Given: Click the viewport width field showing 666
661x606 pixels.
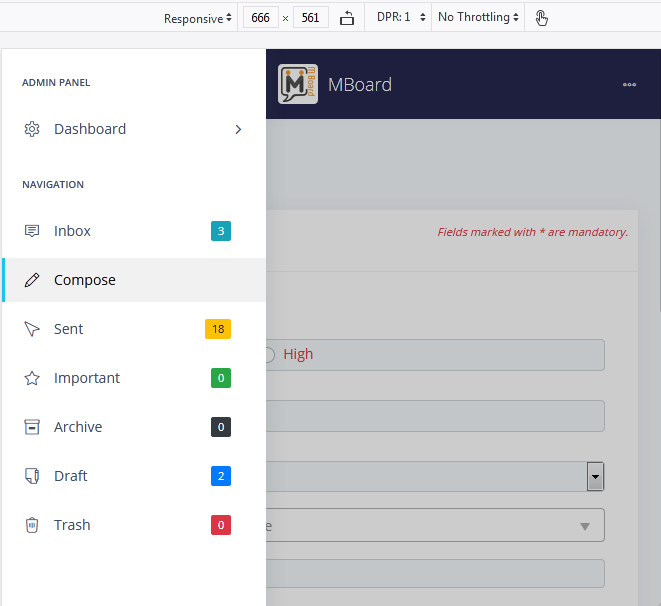Looking at the screenshot, I should 258,18.
